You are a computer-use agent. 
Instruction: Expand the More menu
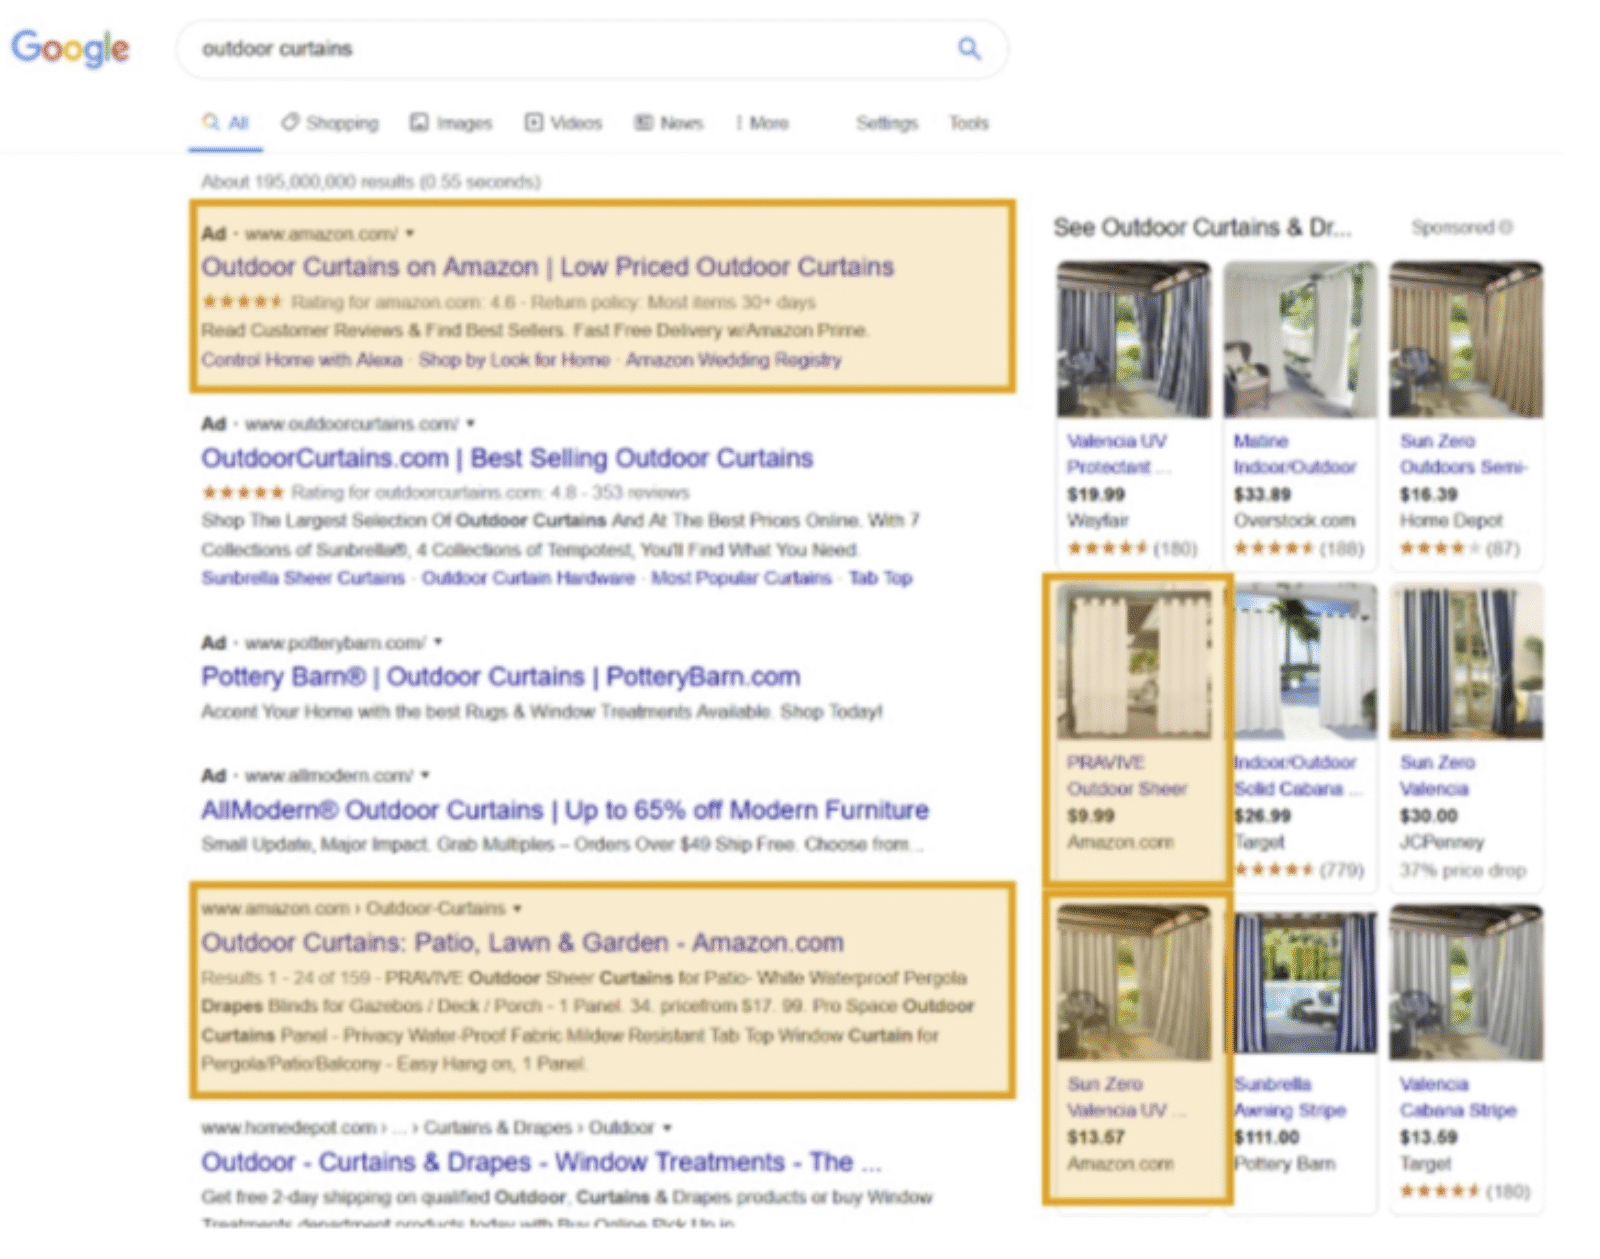pos(762,123)
